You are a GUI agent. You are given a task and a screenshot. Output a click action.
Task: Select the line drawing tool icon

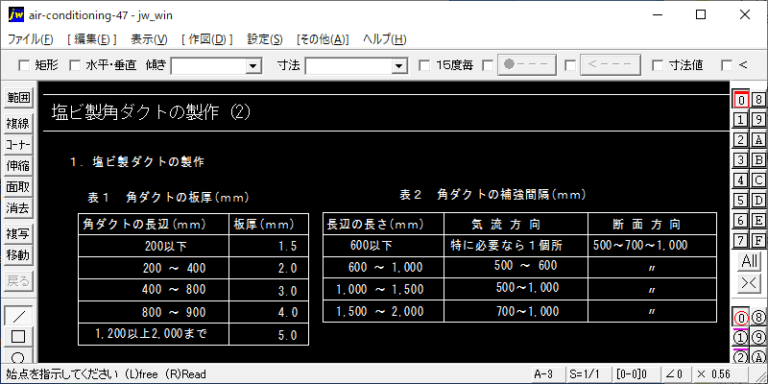[18, 316]
